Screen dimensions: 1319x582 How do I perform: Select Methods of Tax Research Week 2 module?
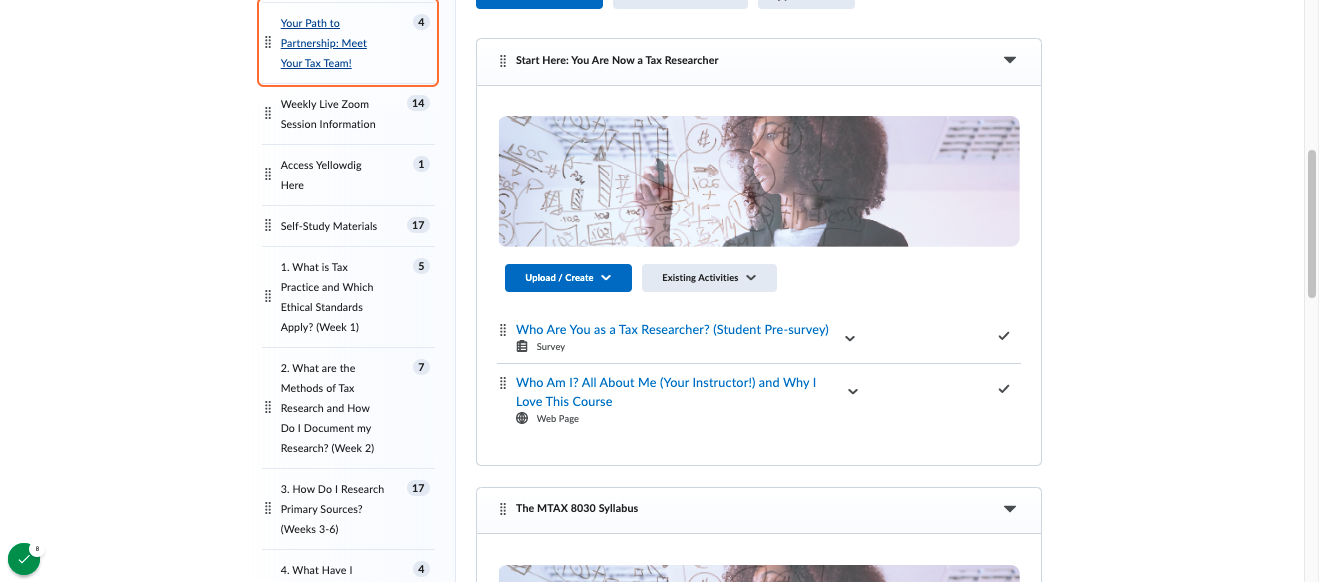(327, 408)
